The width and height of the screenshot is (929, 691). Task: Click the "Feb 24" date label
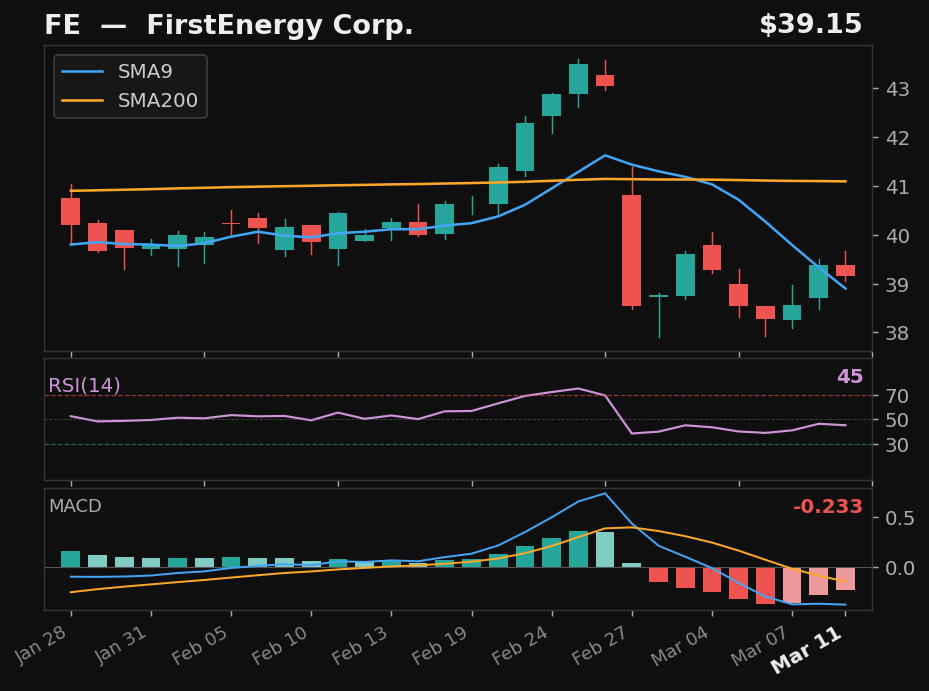pos(520,645)
